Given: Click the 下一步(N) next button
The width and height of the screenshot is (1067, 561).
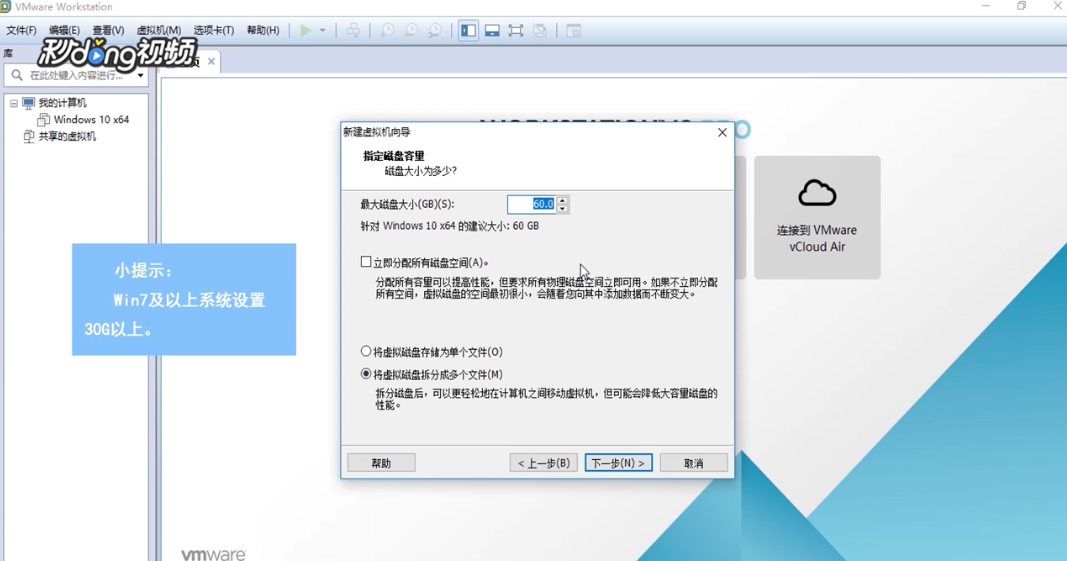Looking at the screenshot, I should 618,463.
